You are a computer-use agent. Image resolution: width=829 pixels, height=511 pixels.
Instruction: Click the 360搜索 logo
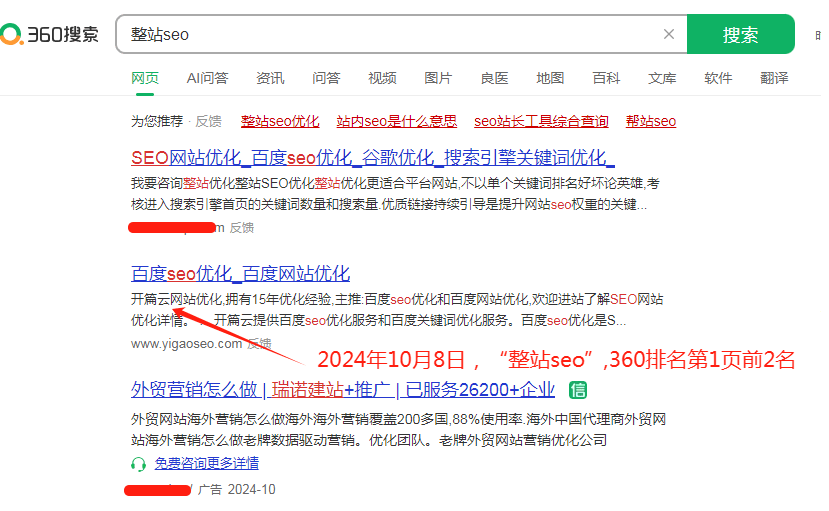coord(49,34)
